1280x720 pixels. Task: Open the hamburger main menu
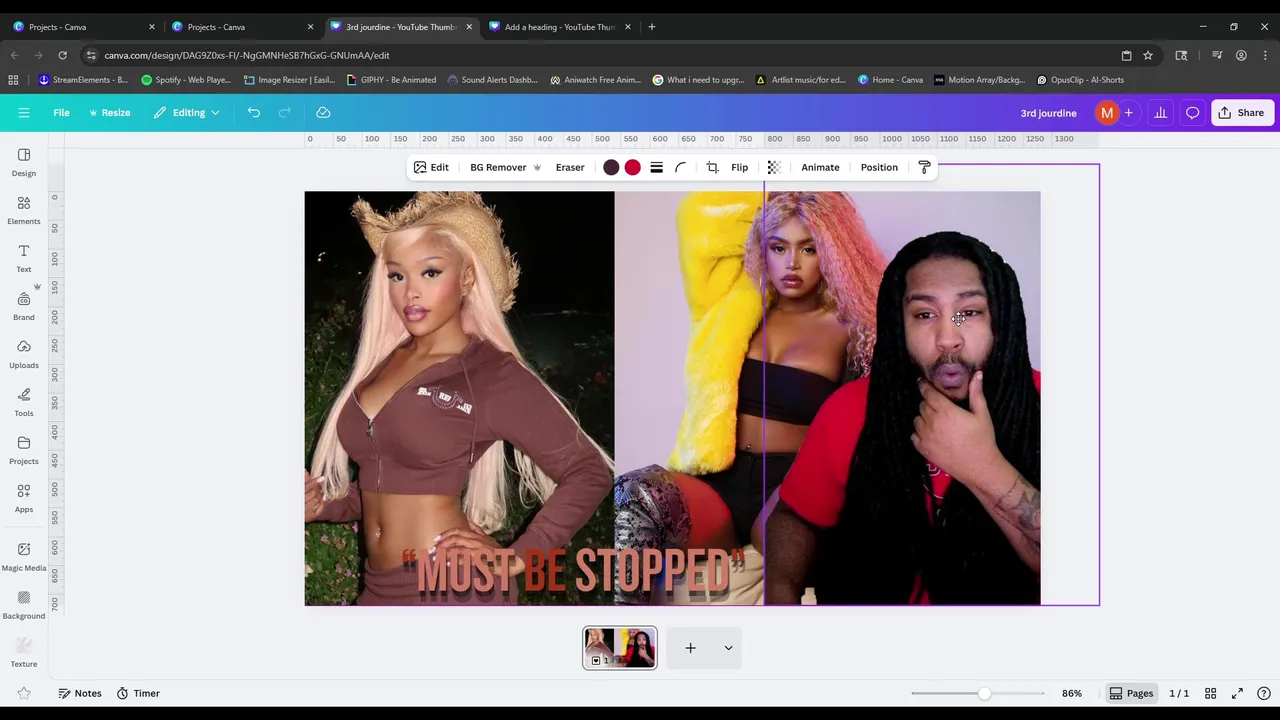tap(24, 113)
